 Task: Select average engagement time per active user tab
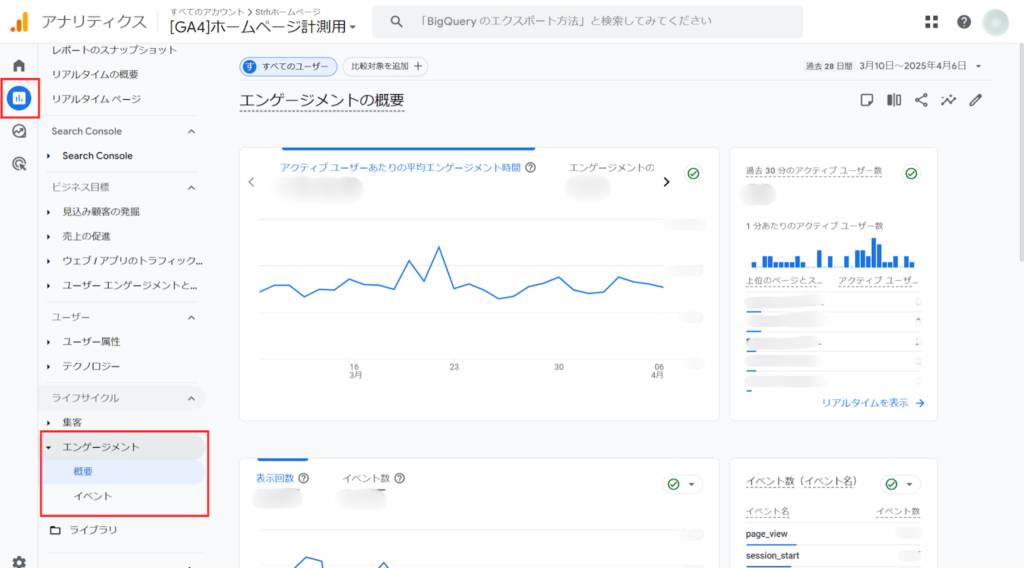coord(400,167)
